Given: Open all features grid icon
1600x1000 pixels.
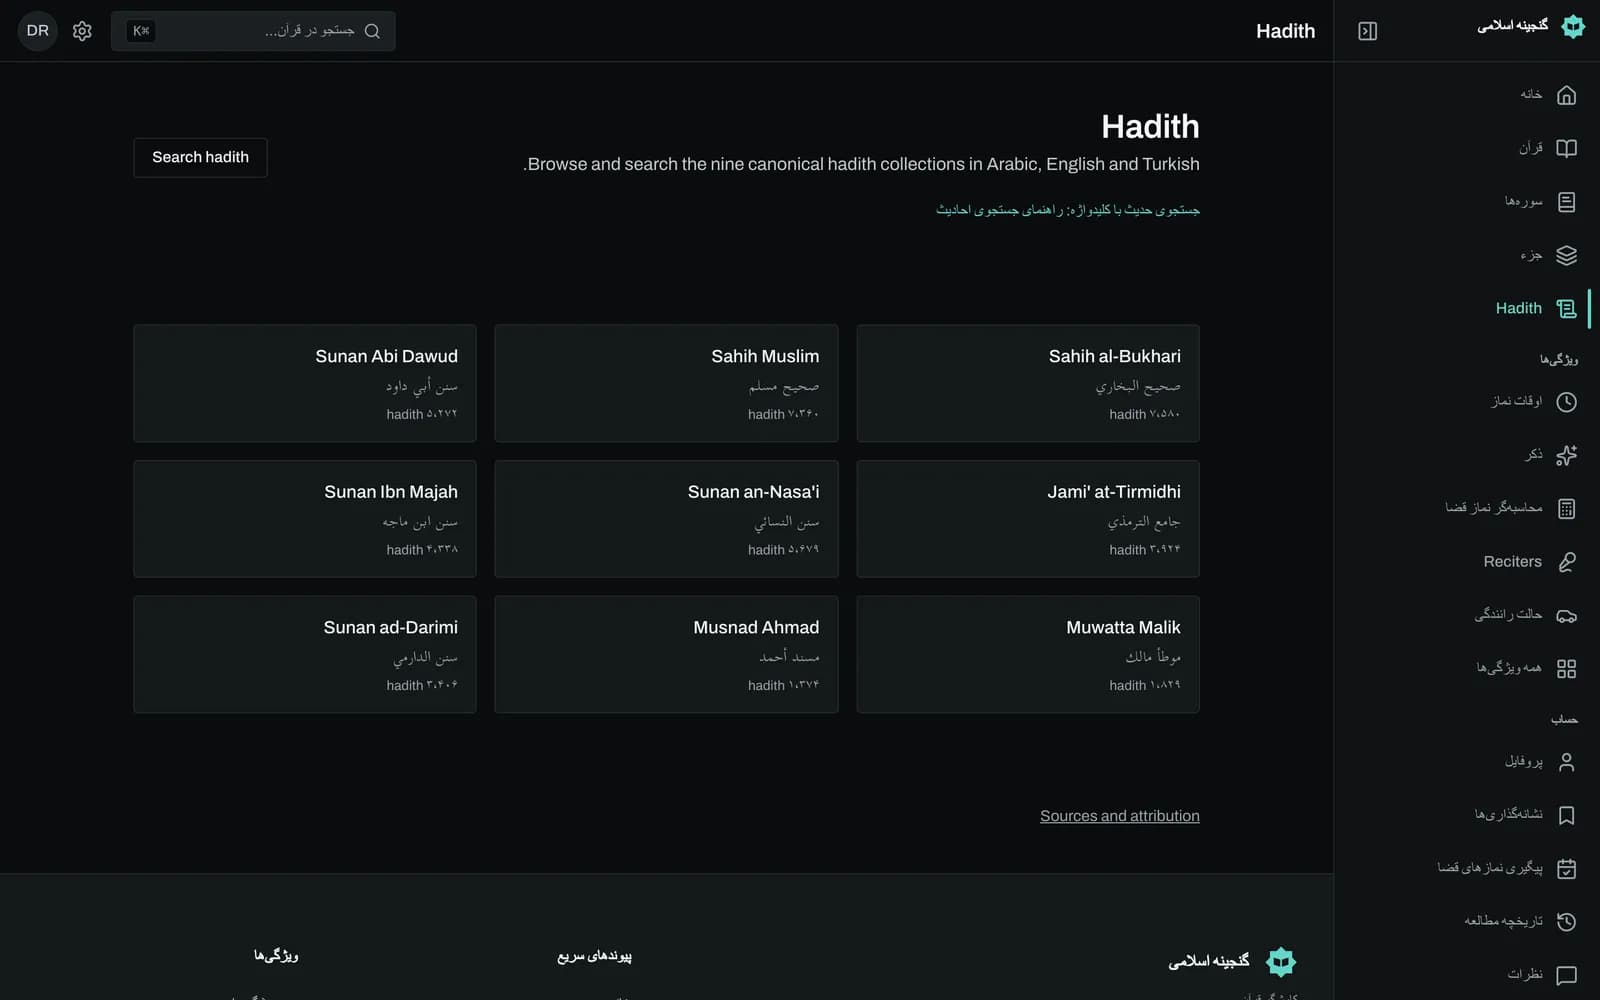Looking at the screenshot, I should pyautogui.click(x=1566, y=669).
